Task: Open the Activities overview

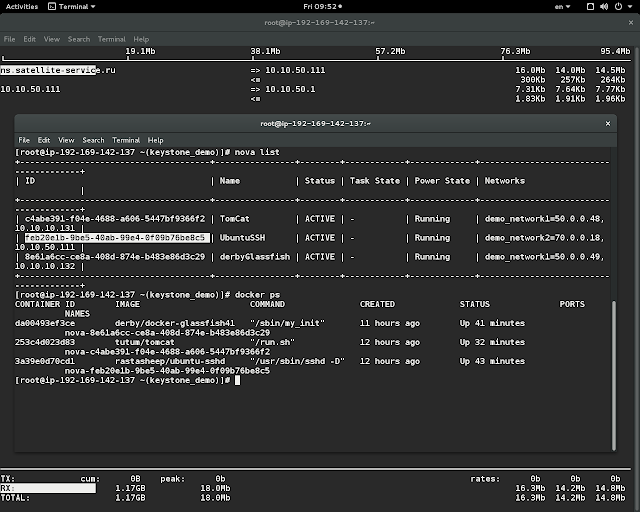Action: tap(22, 7)
